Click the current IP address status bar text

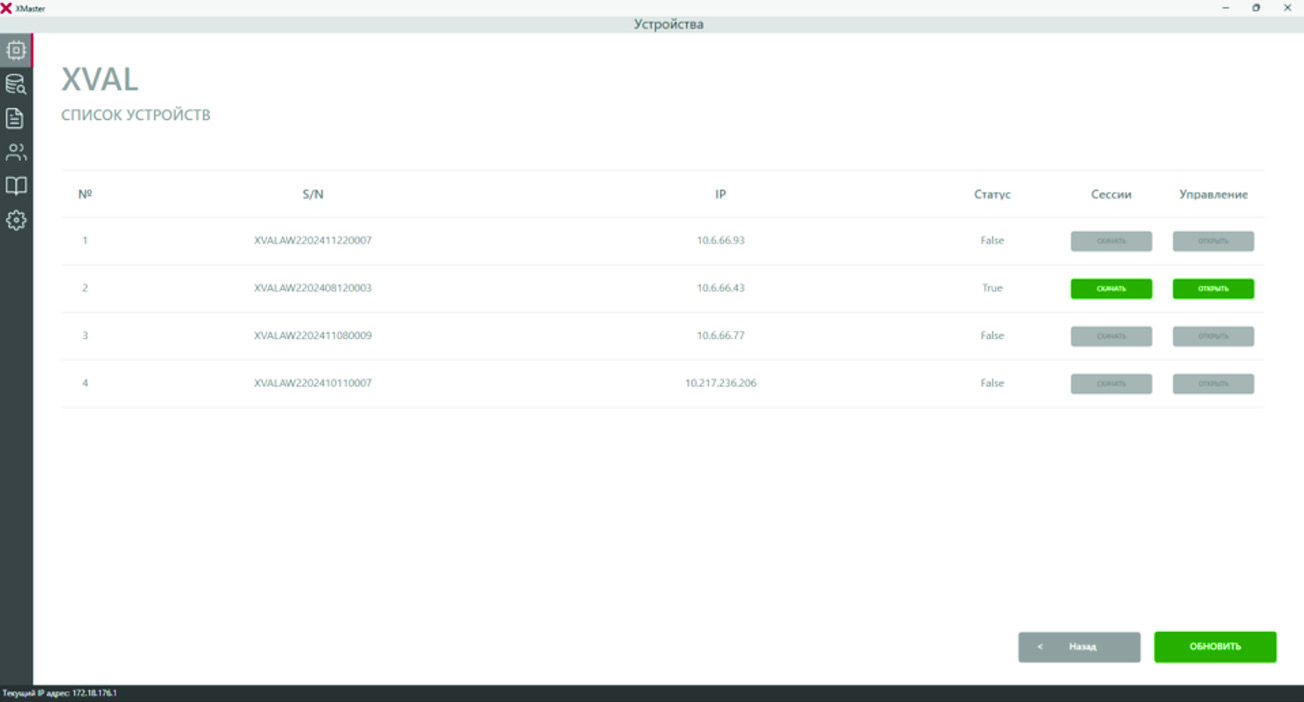(x=60, y=693)
